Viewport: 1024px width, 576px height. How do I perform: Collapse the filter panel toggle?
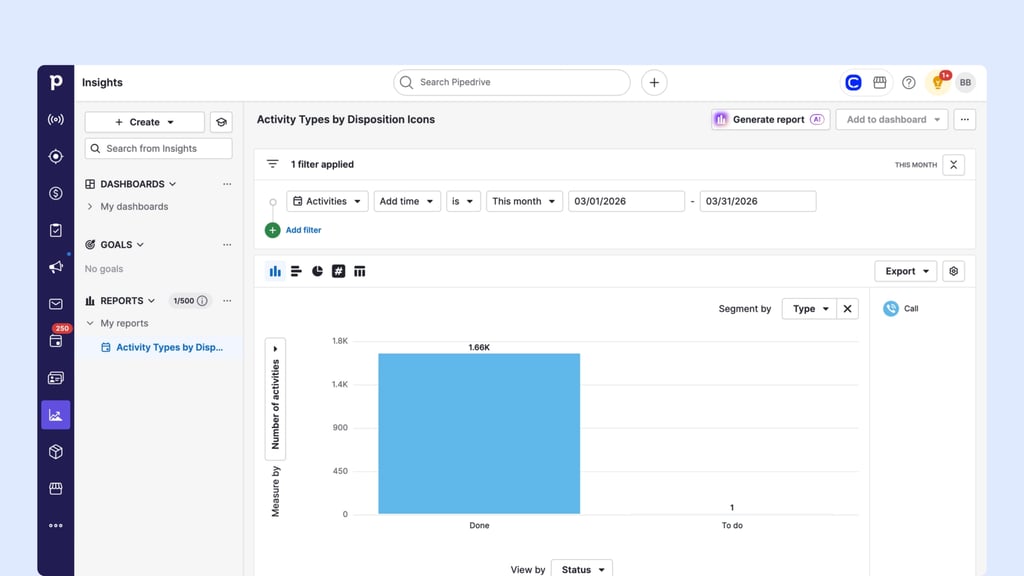click(x=953, y=165)
